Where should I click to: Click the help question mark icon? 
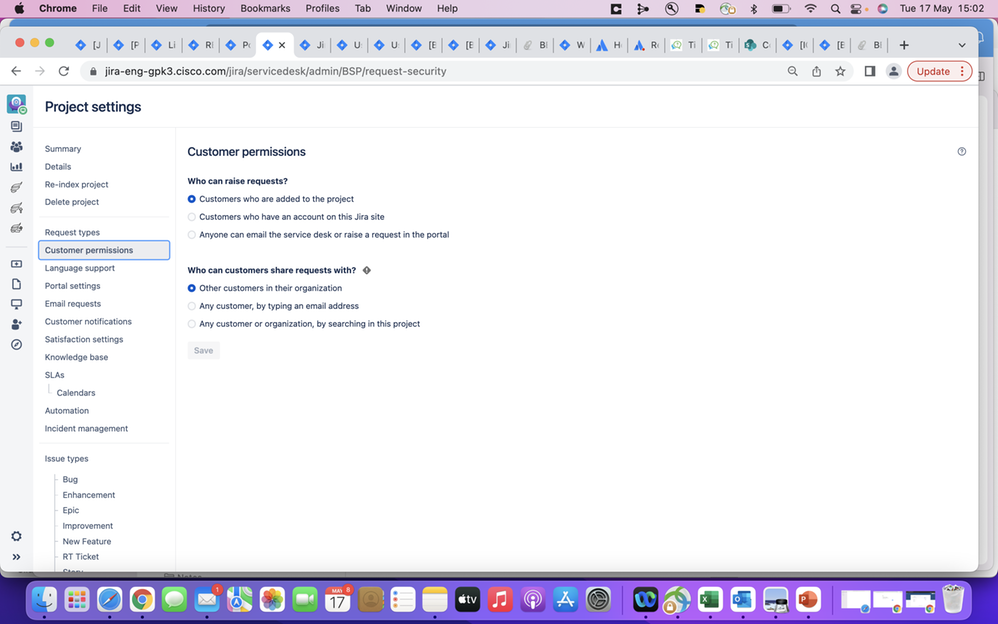pos(961,150)
